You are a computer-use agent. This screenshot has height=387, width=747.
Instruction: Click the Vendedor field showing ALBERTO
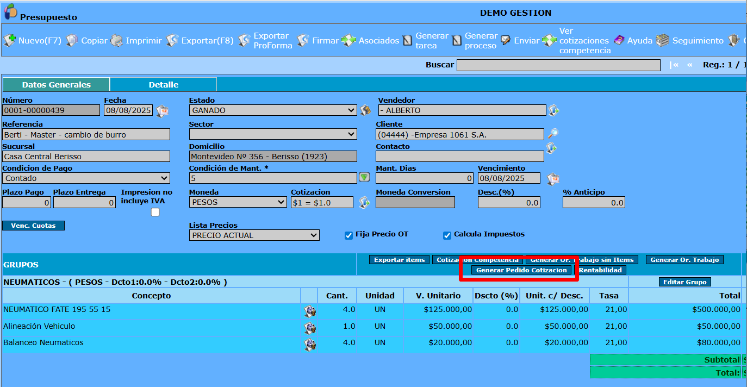(x=462, y=110)
